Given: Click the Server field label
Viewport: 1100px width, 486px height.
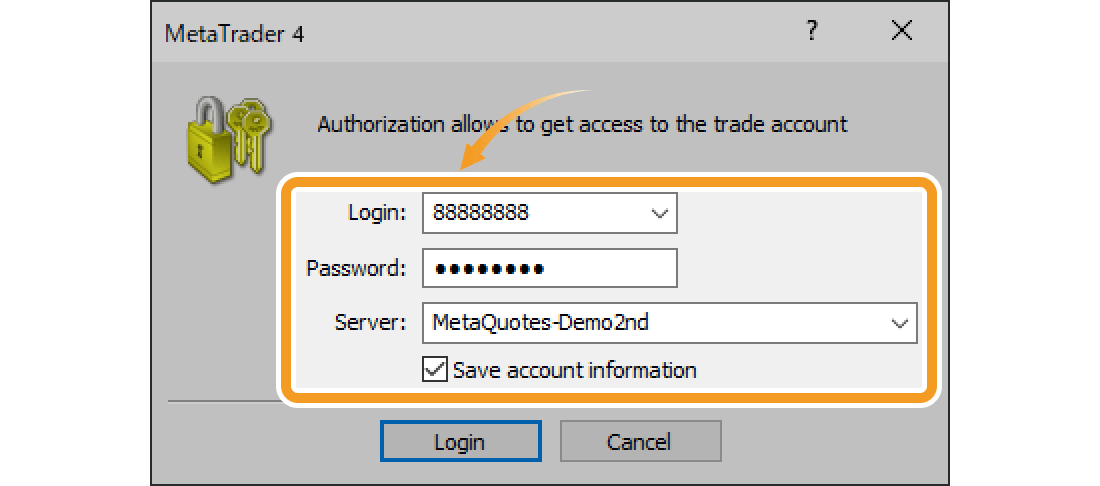Looking at the screenshot, I should [371, 323].
